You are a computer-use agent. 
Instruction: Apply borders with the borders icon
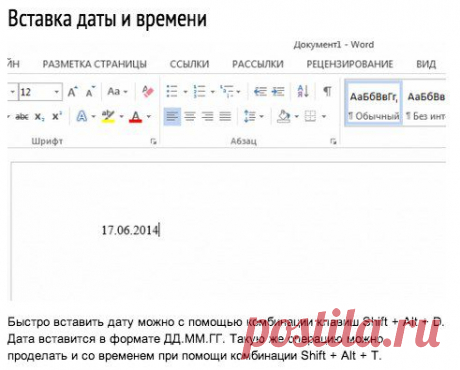coord(310,116)
